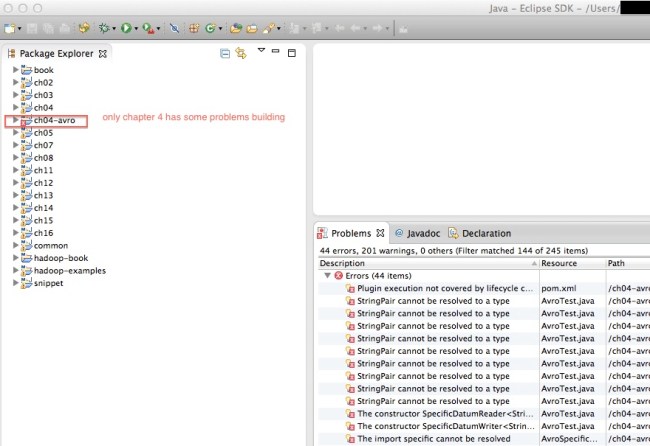Click the green Run button icon

click(x=127, y=29)
